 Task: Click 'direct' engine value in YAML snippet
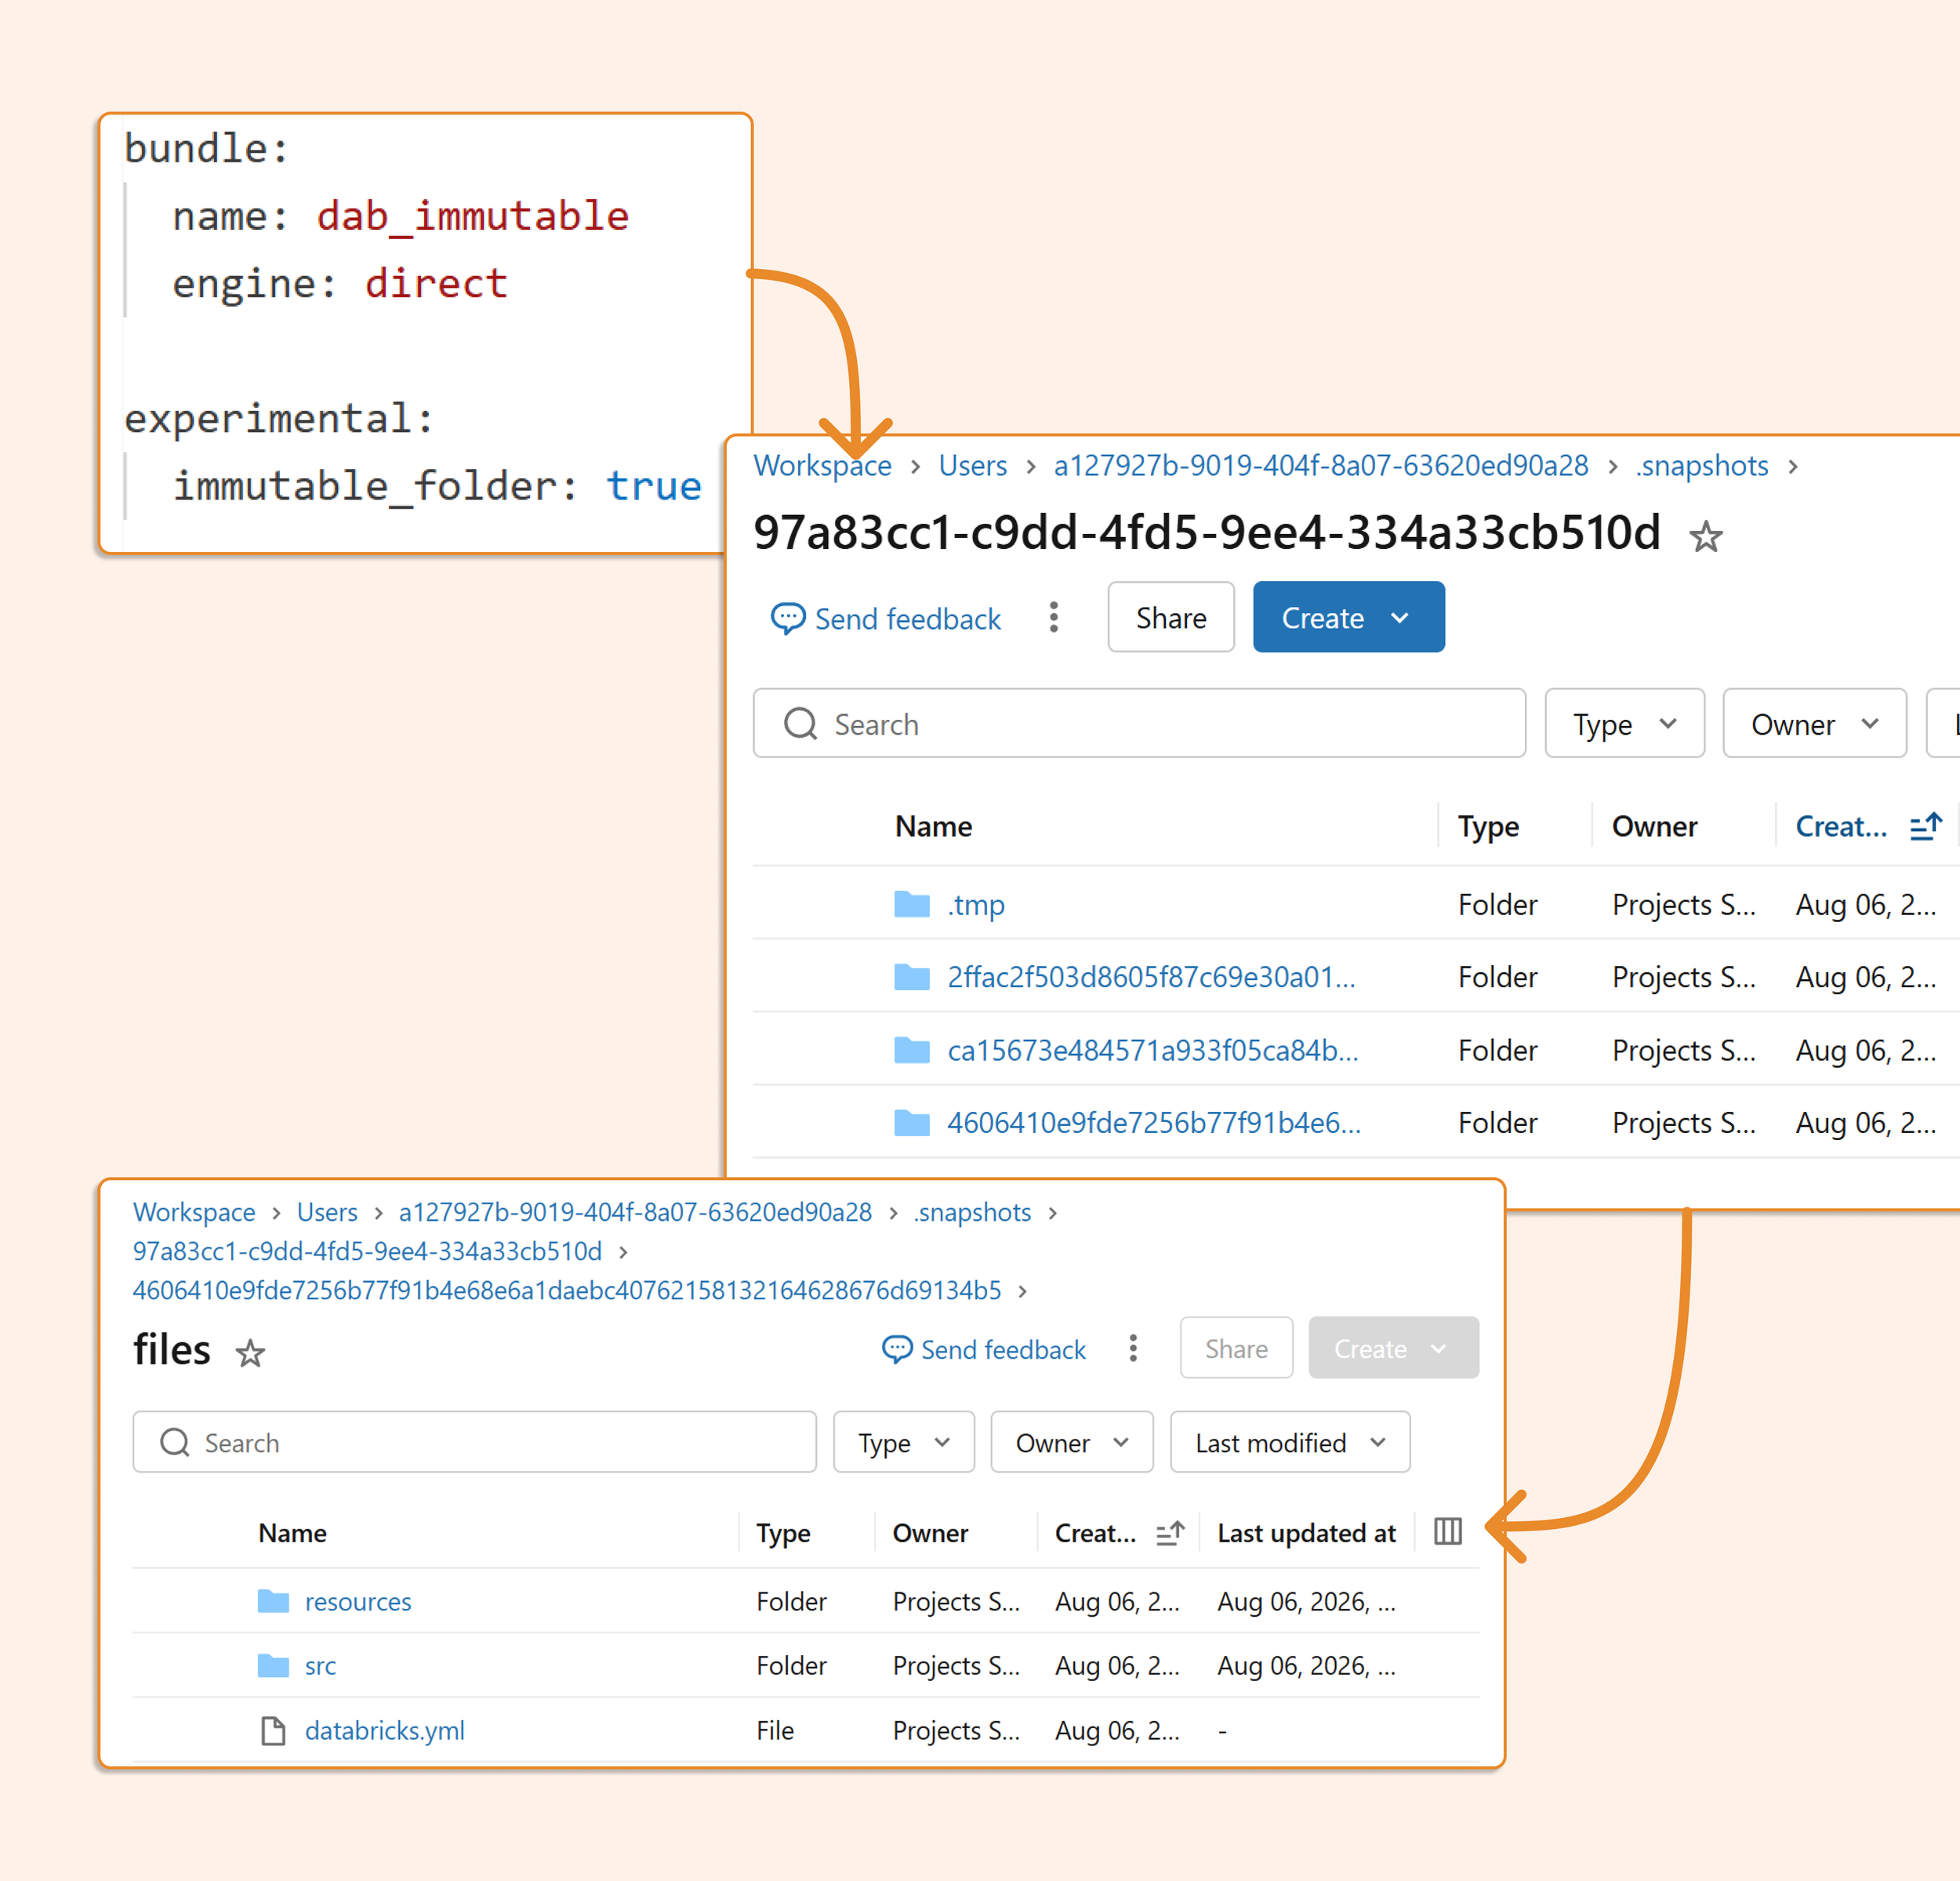(436, 283)
